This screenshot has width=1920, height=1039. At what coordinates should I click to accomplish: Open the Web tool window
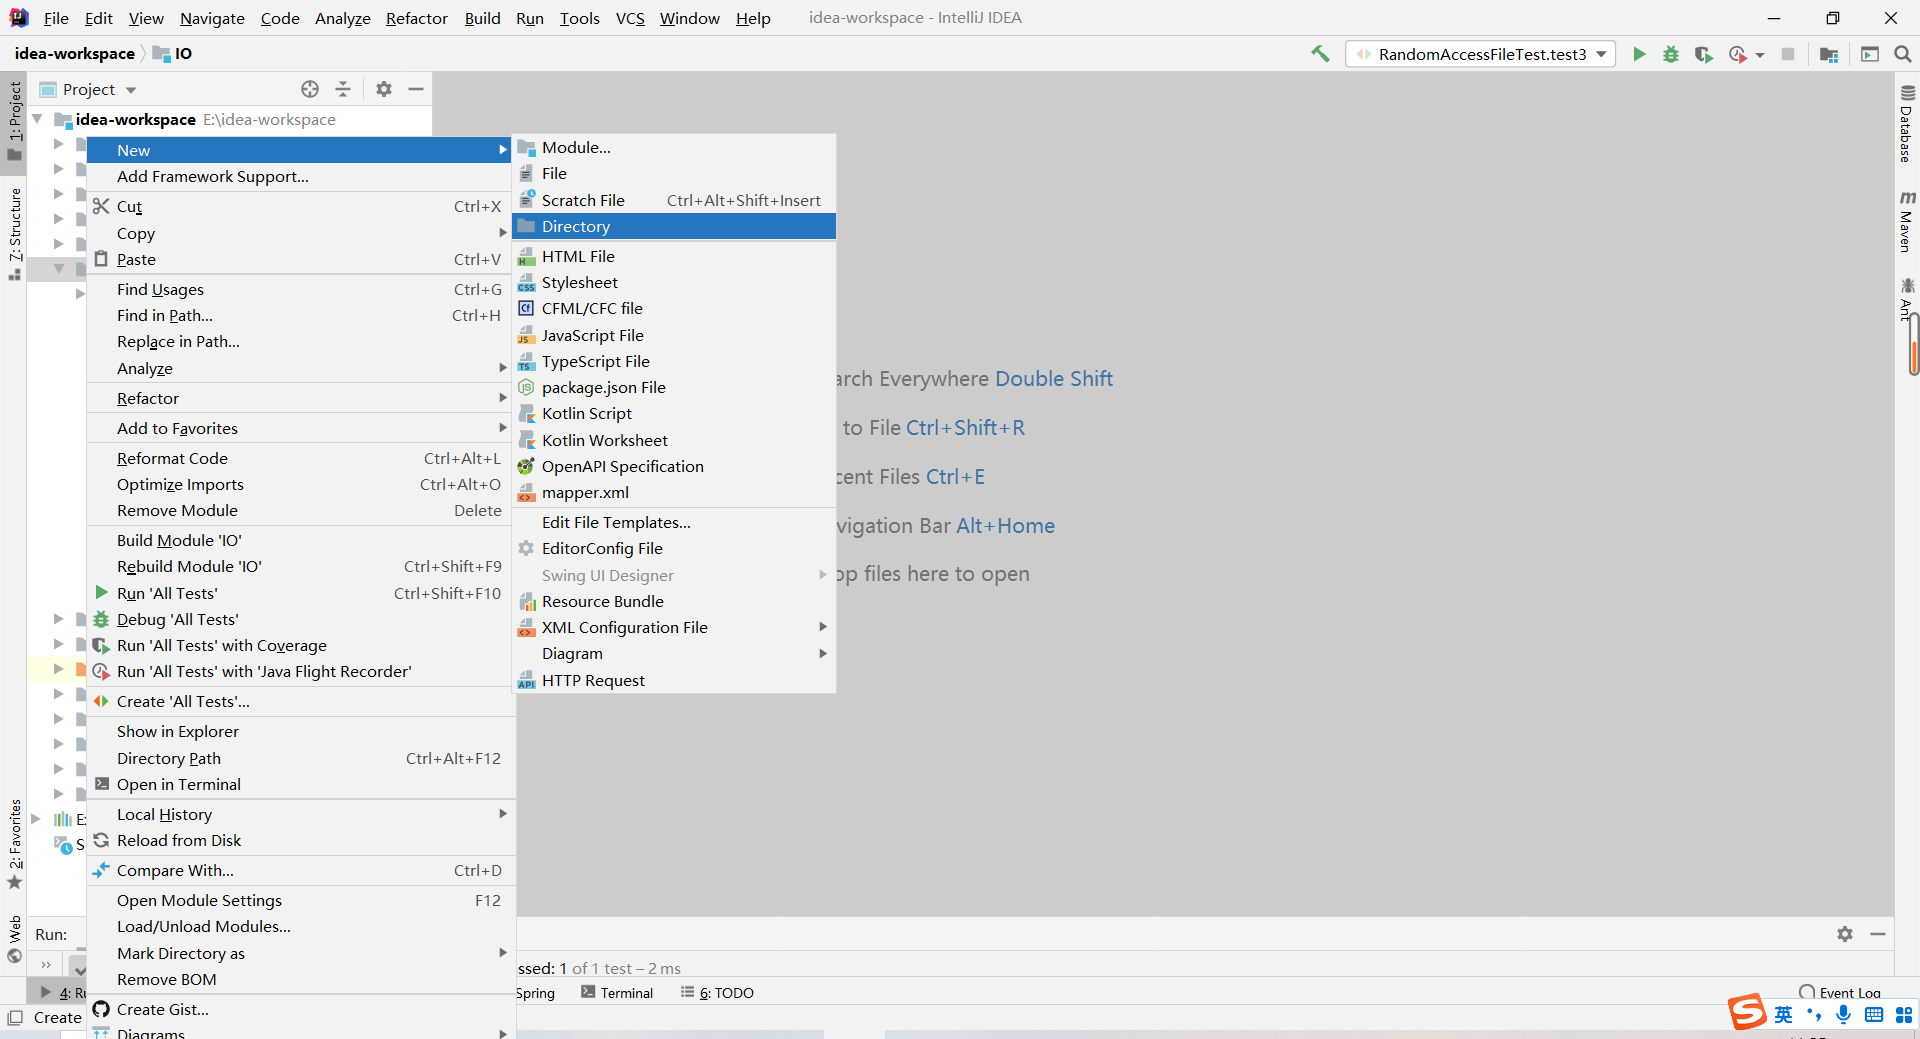[14, 939]
